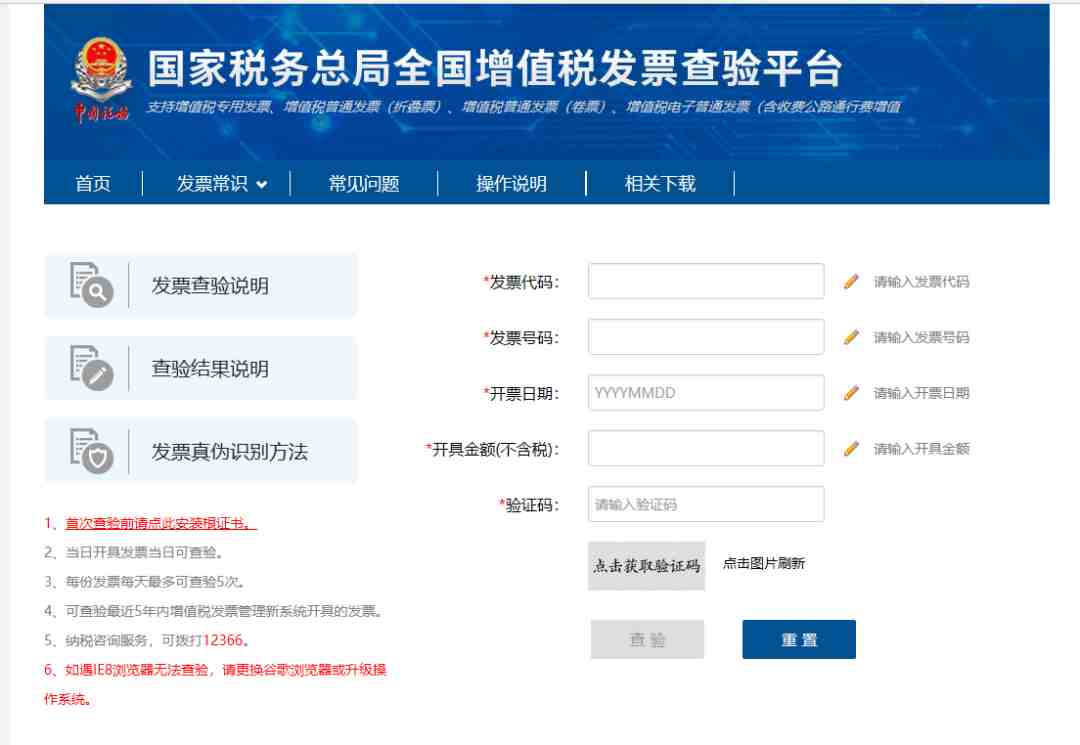Click the 重置 reset button

[799, 640]
